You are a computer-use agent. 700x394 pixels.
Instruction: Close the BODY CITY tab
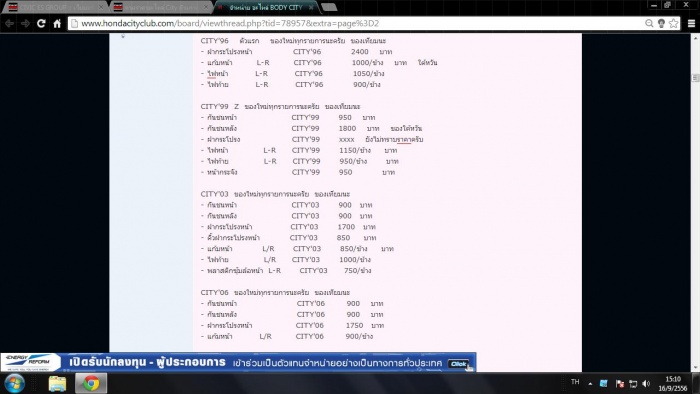(x=311, y=7)
